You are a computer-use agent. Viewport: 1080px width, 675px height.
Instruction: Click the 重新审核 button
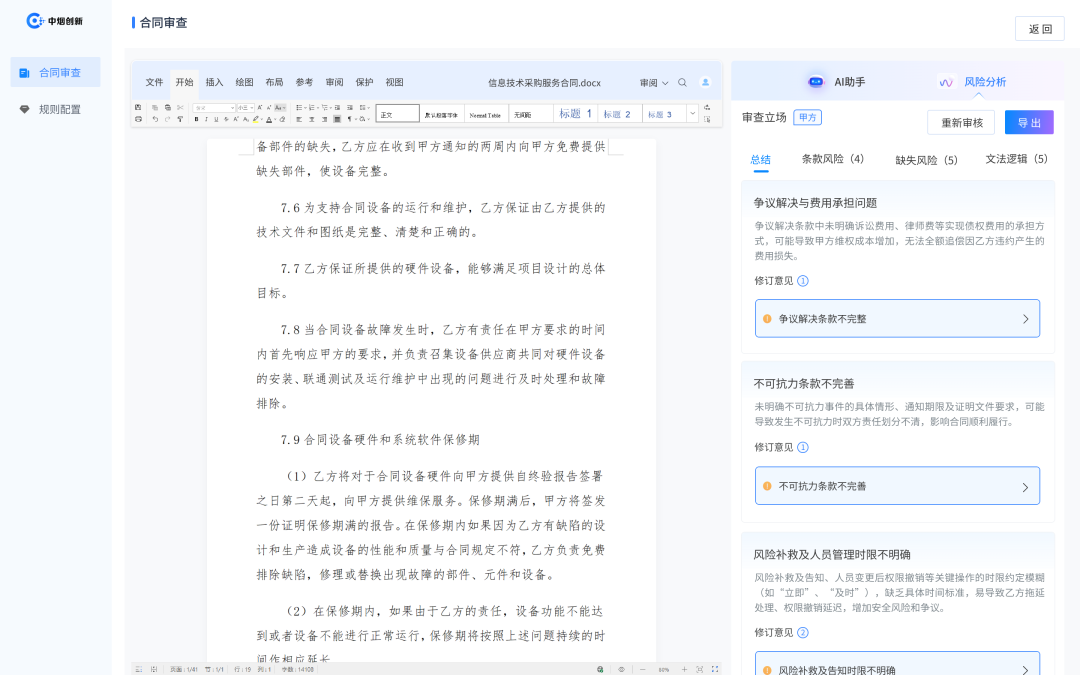pos(962,123)
